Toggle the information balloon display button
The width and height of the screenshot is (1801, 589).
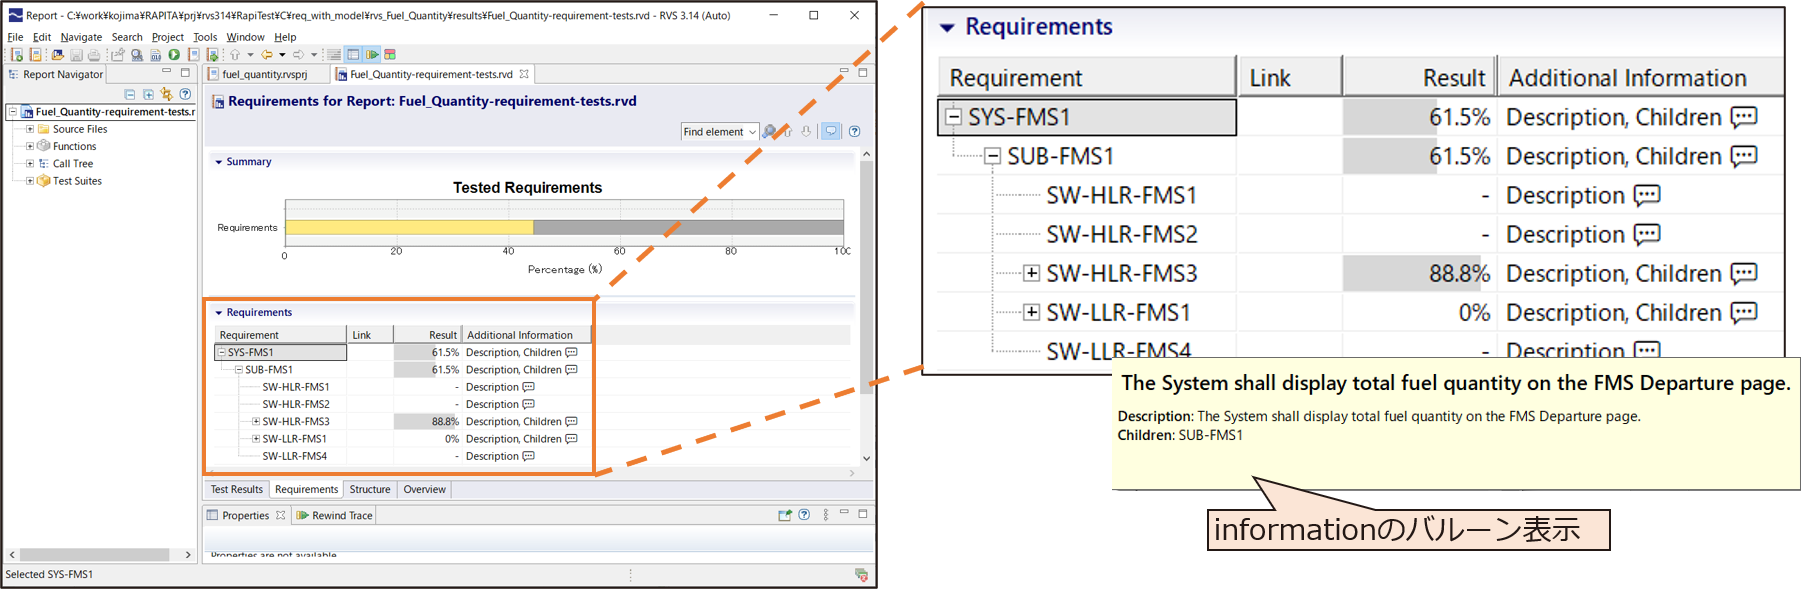click(x=831, y=131)
